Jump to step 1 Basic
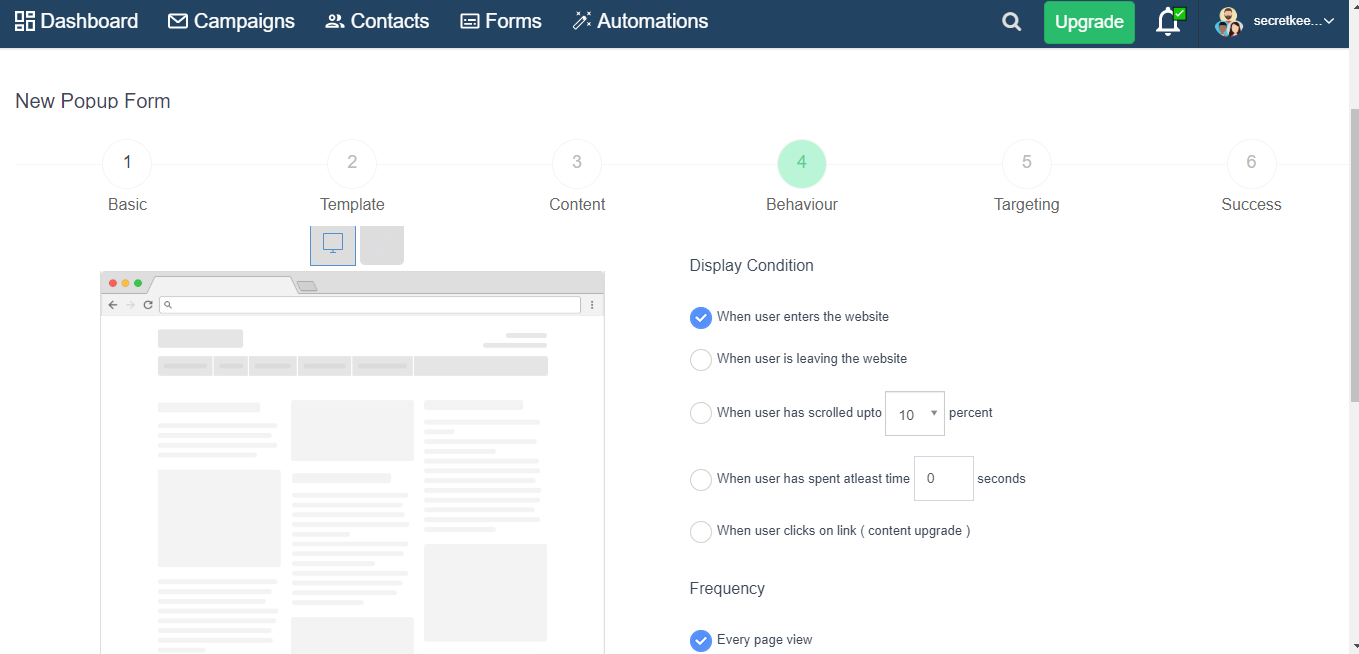Image resolution: width=1359 pixels, height=654 pixels. tap(127, 164)
